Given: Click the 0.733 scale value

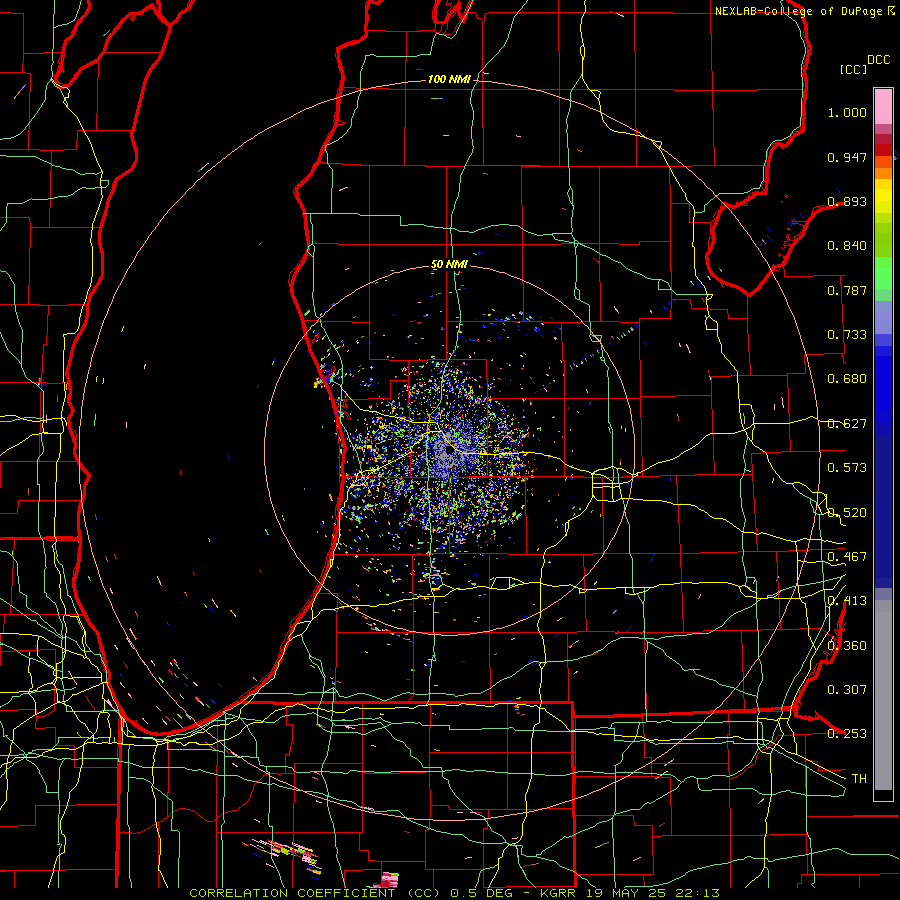Looking at the screenshot, I should (x=847, y=335).
